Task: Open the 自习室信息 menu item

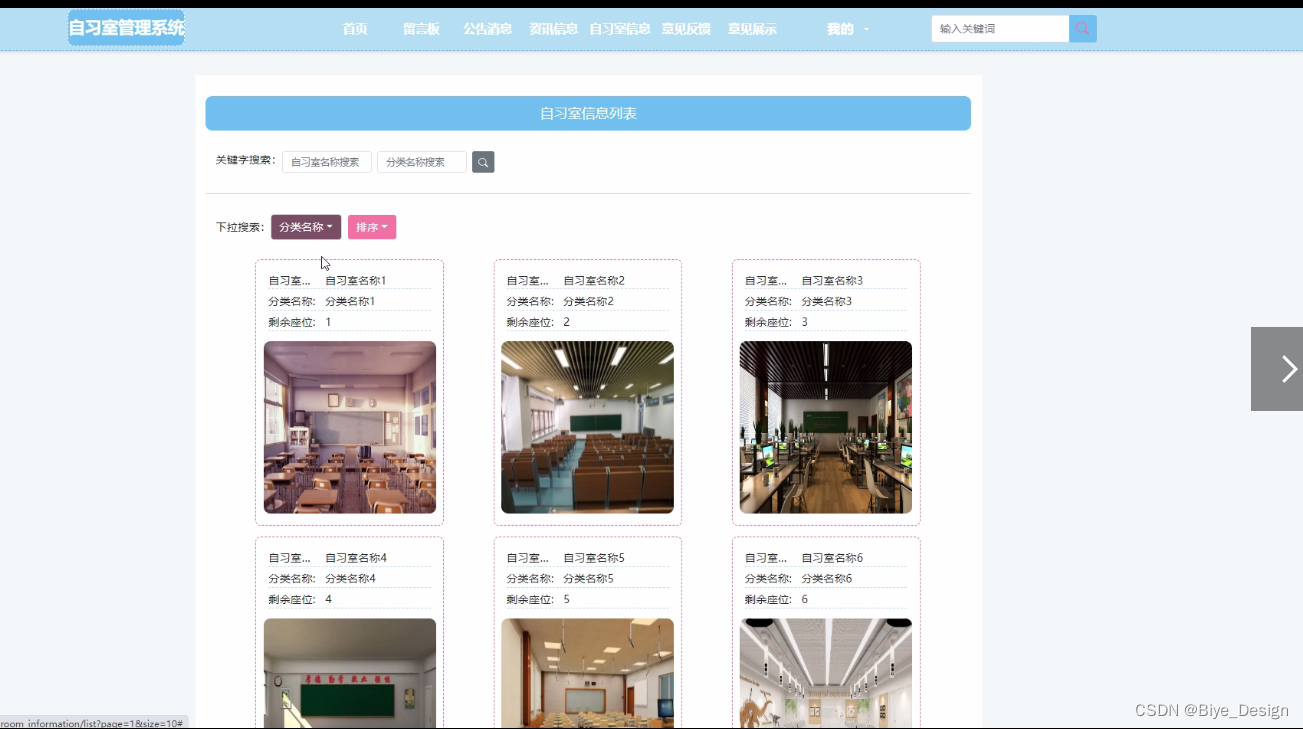Action: [x=620, y=29]
